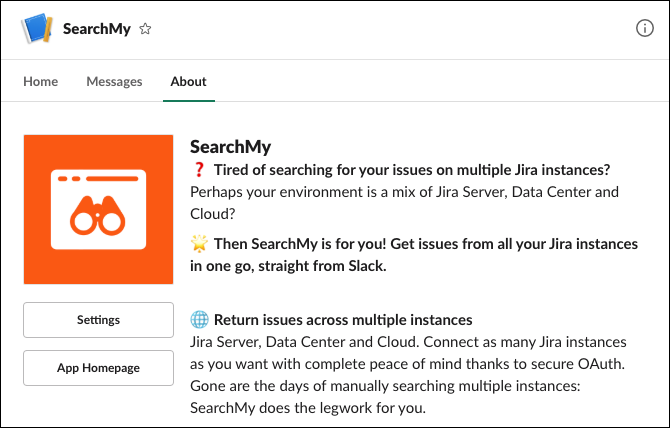Click 'Gone are the days of manually' line
This screenshot has width=670, height=428.
[x=385, y=386]
